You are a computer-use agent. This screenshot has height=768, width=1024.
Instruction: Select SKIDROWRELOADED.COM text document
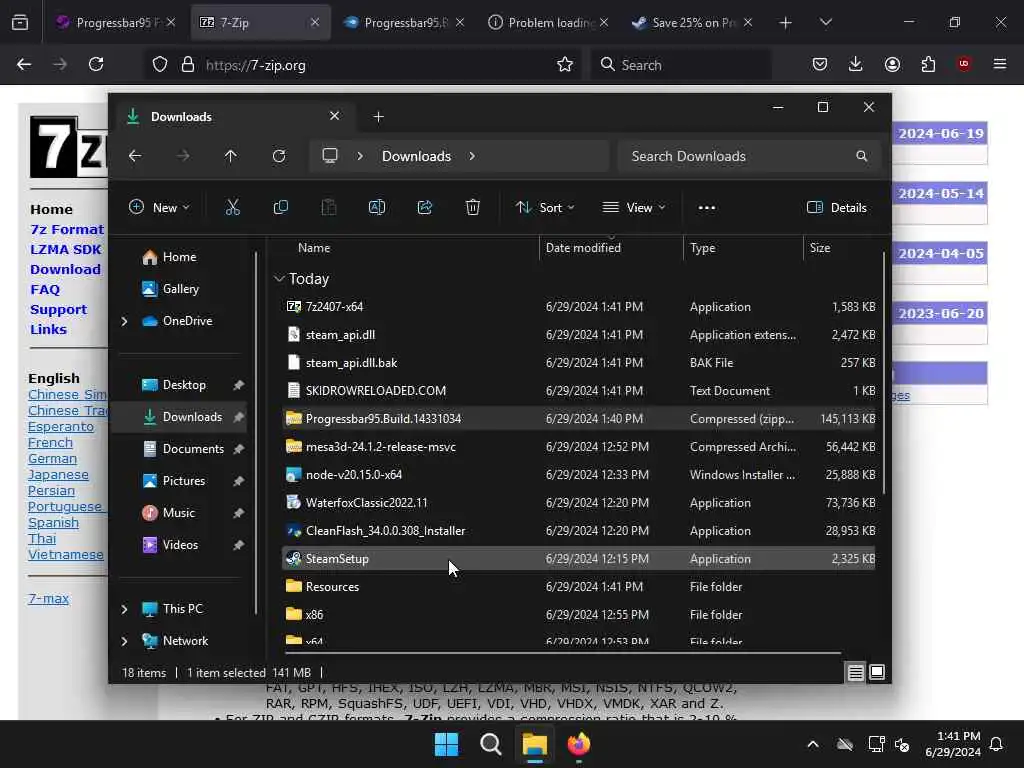coord(579,391)
